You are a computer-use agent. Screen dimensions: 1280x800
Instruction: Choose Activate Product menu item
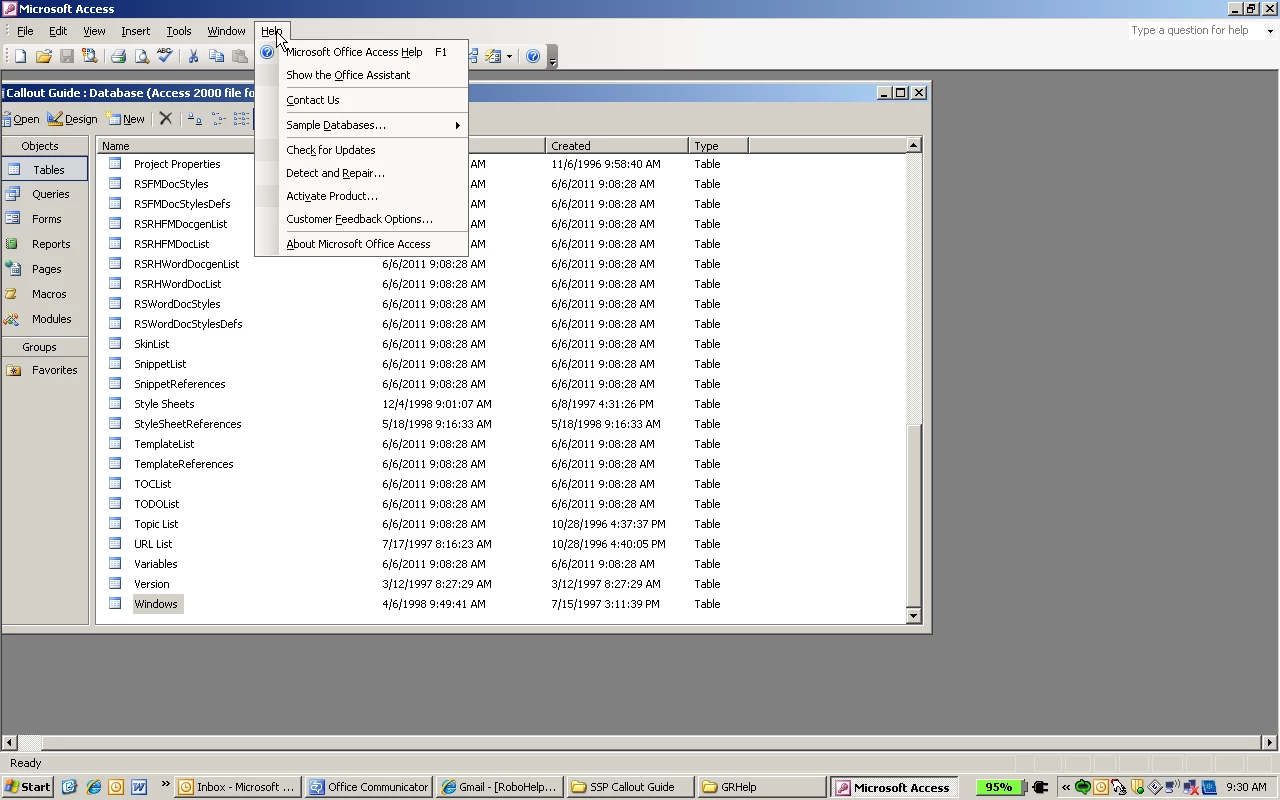(362, 196)
